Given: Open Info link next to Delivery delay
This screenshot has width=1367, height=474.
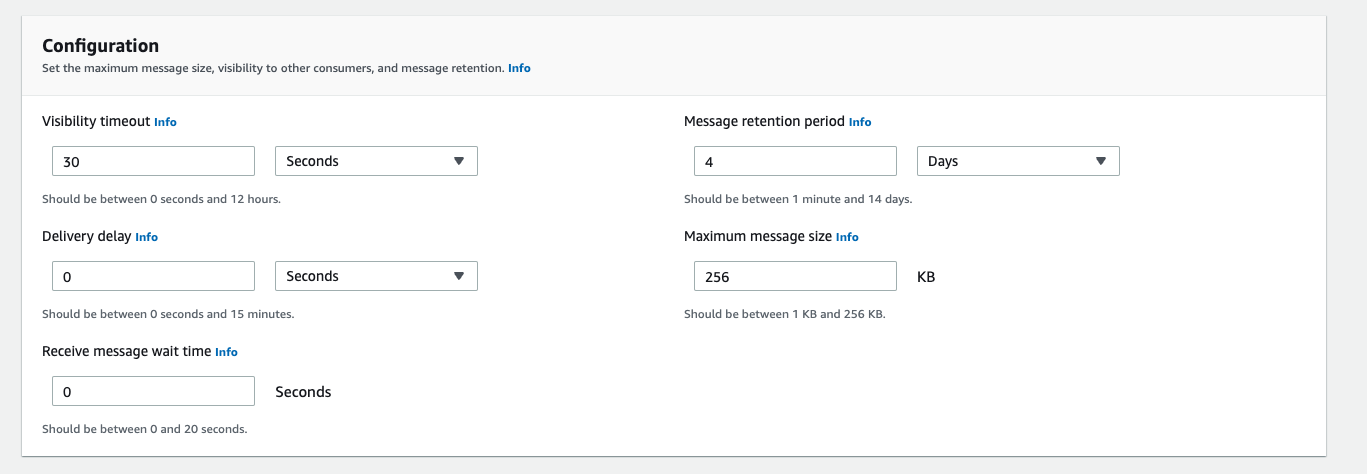Looking at the screenshot, I should click(146, 237).
